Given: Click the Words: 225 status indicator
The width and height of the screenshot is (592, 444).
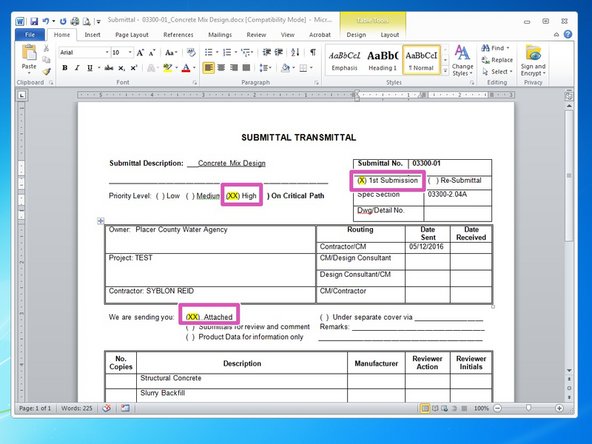Looking at the screenshot, I should pos(77,408).
